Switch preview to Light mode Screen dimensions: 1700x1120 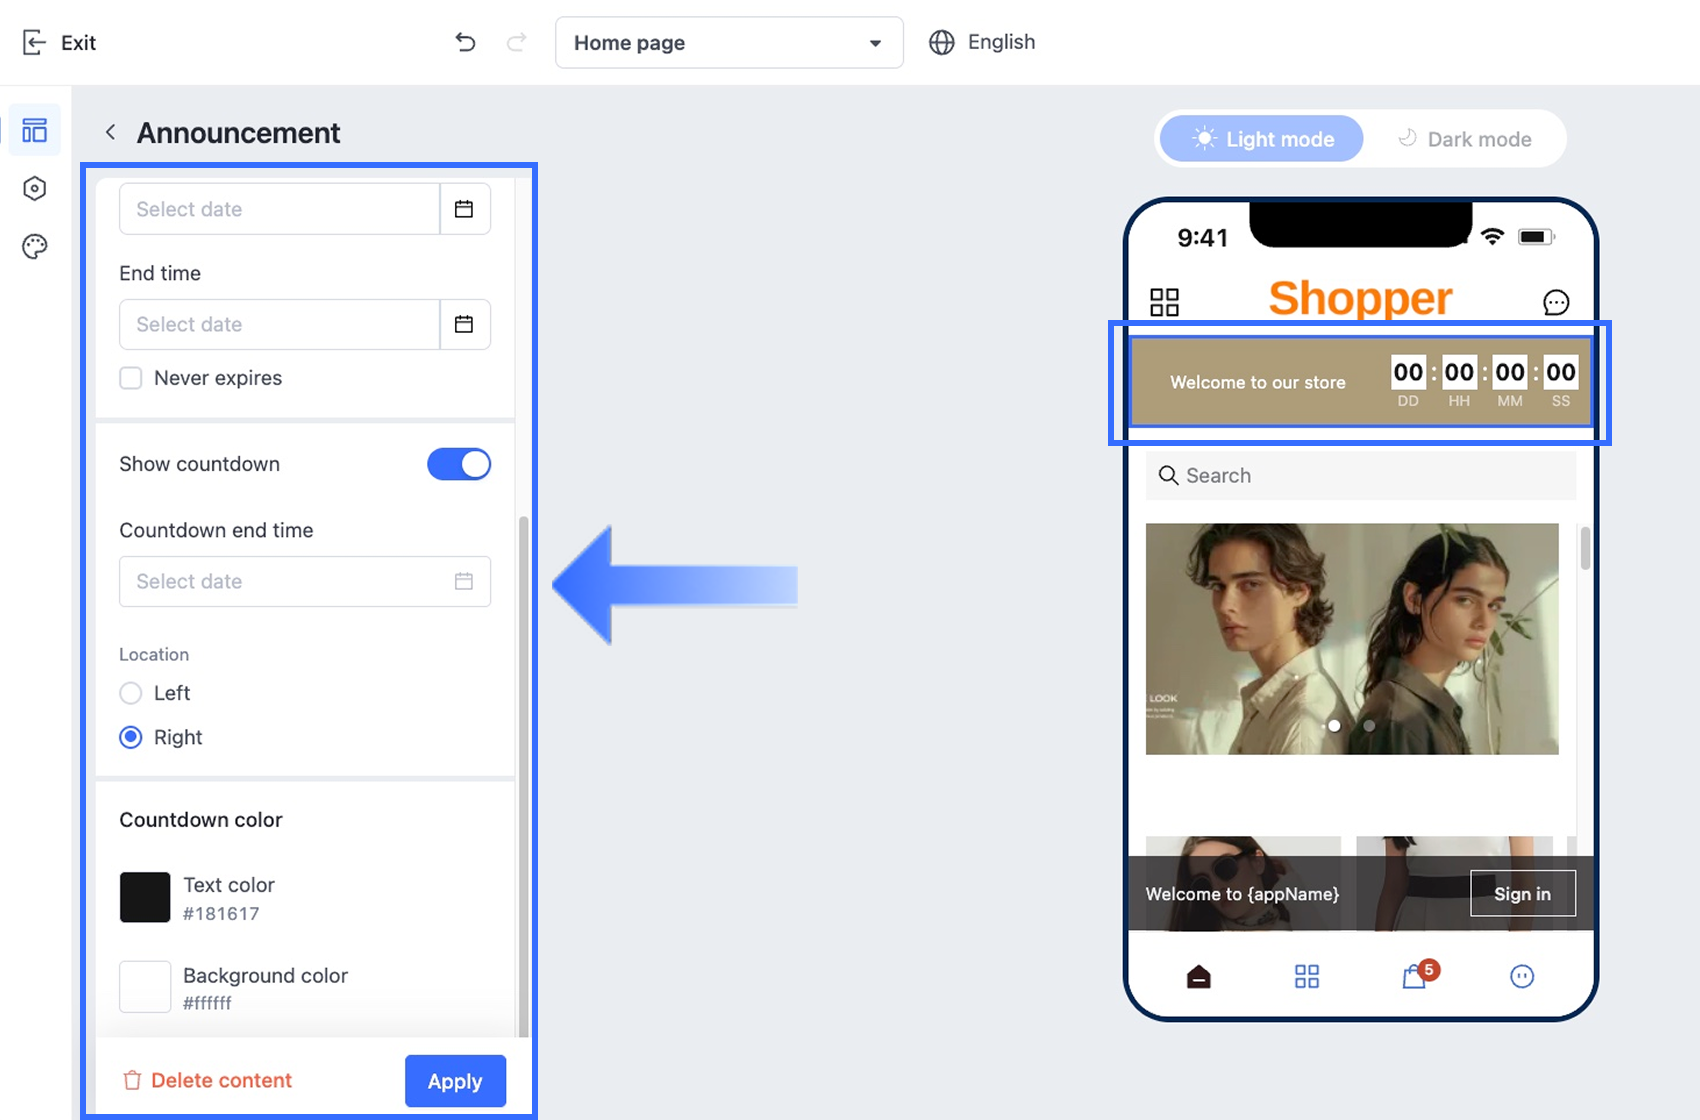pos(1262,139)
